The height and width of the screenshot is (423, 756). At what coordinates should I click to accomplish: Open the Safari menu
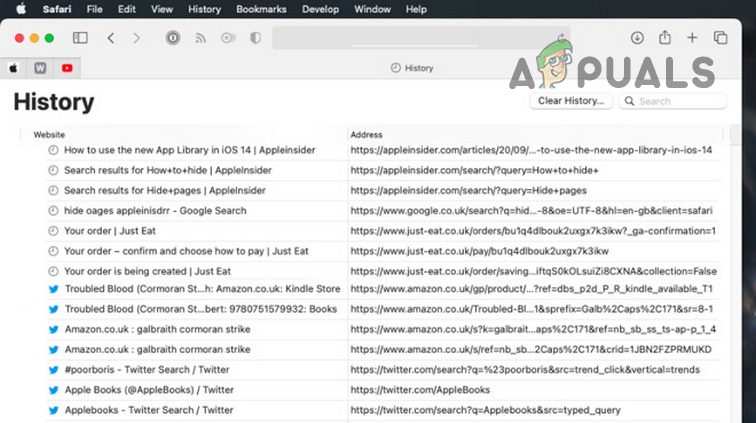click(x=56, y=9)
